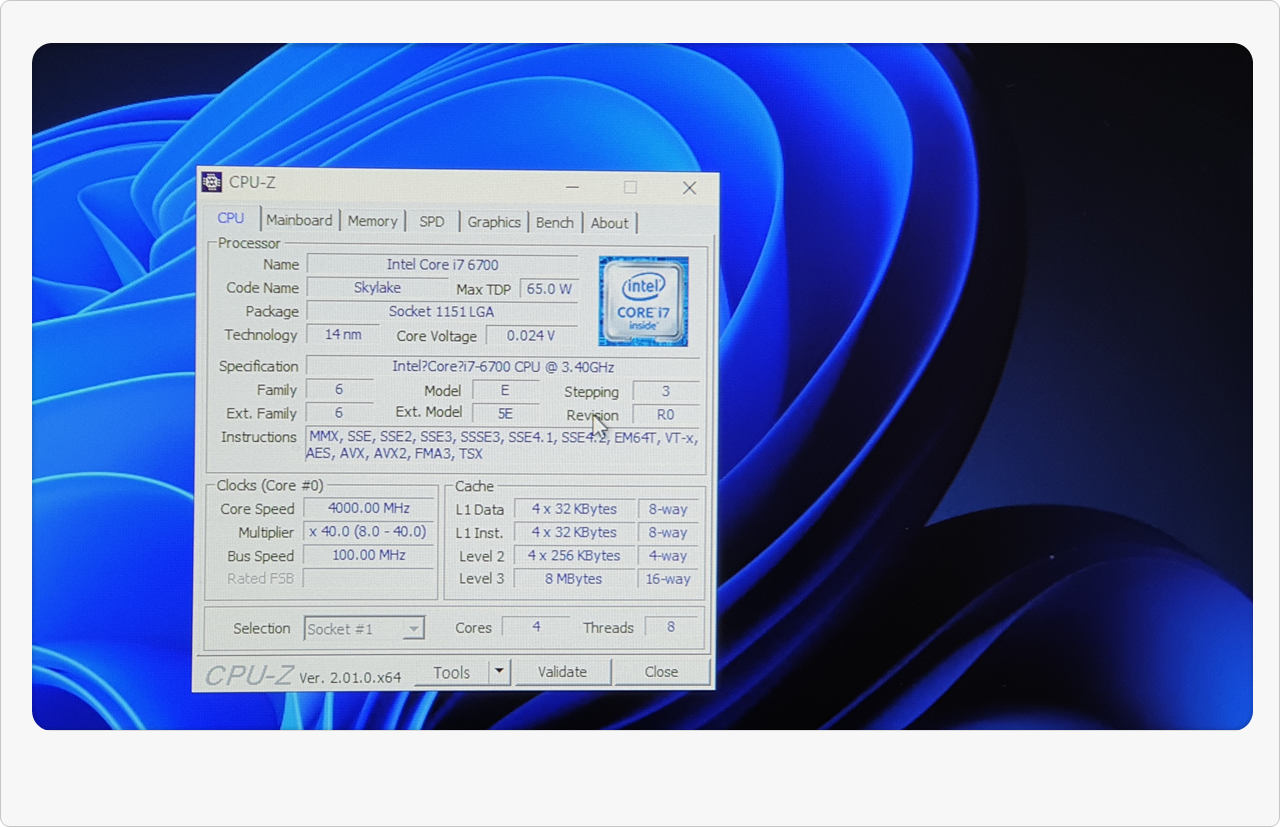Click the Level 3 16-way associativity value
1280x827 pixels.
pos(668,579)
